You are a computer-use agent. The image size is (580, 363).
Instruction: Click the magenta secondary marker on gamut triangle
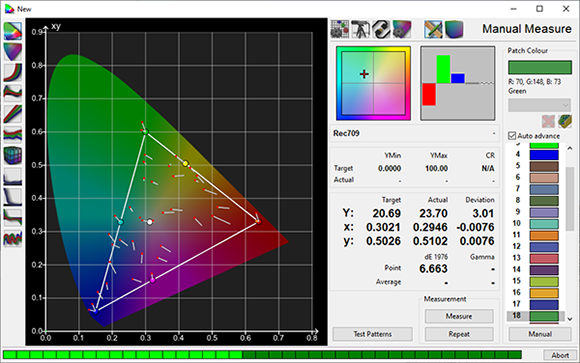(152, 280)
